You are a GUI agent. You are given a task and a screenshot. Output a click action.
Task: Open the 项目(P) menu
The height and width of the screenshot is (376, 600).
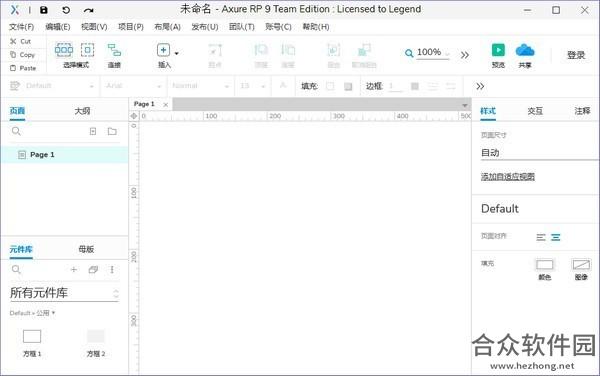point(131,27)
